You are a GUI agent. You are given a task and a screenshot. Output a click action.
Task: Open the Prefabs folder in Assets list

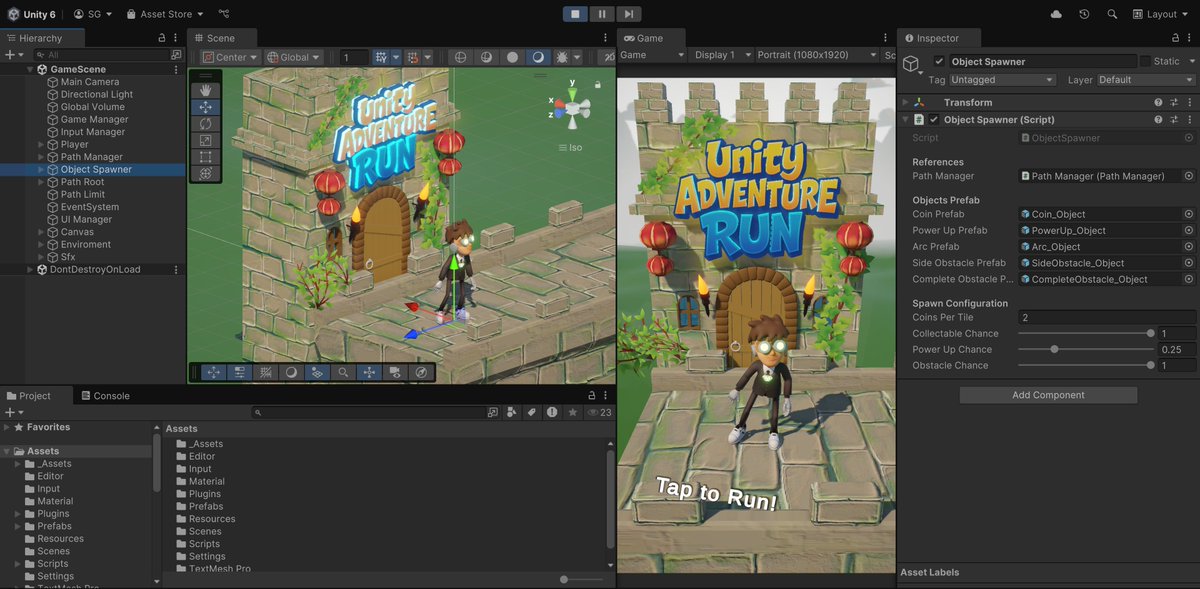[206, 507]
